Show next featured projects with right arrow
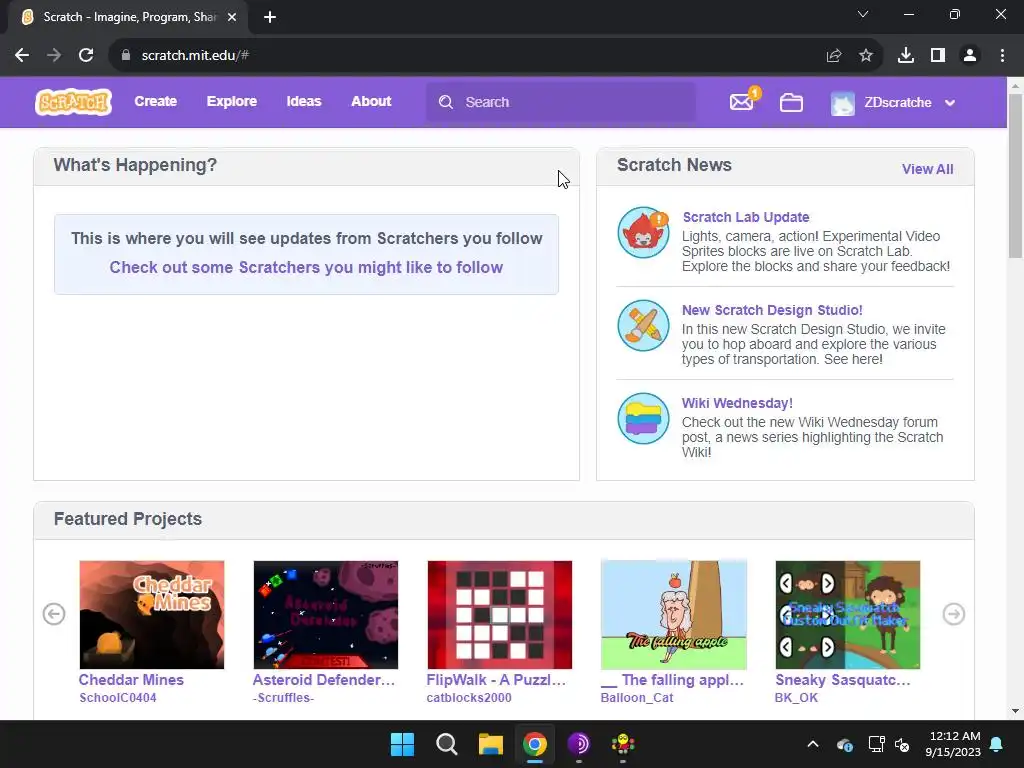This screenshot has height=768, width=1024. (953, 614)
